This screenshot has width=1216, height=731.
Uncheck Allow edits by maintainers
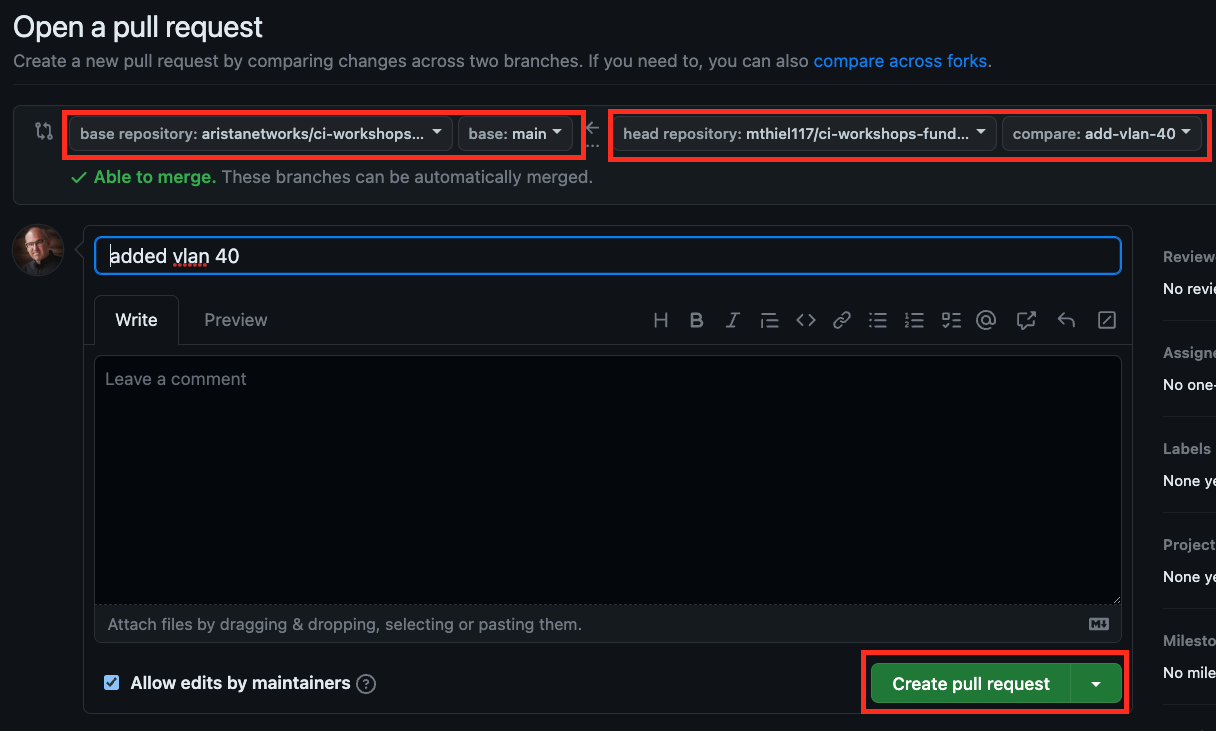click(112, 683)
